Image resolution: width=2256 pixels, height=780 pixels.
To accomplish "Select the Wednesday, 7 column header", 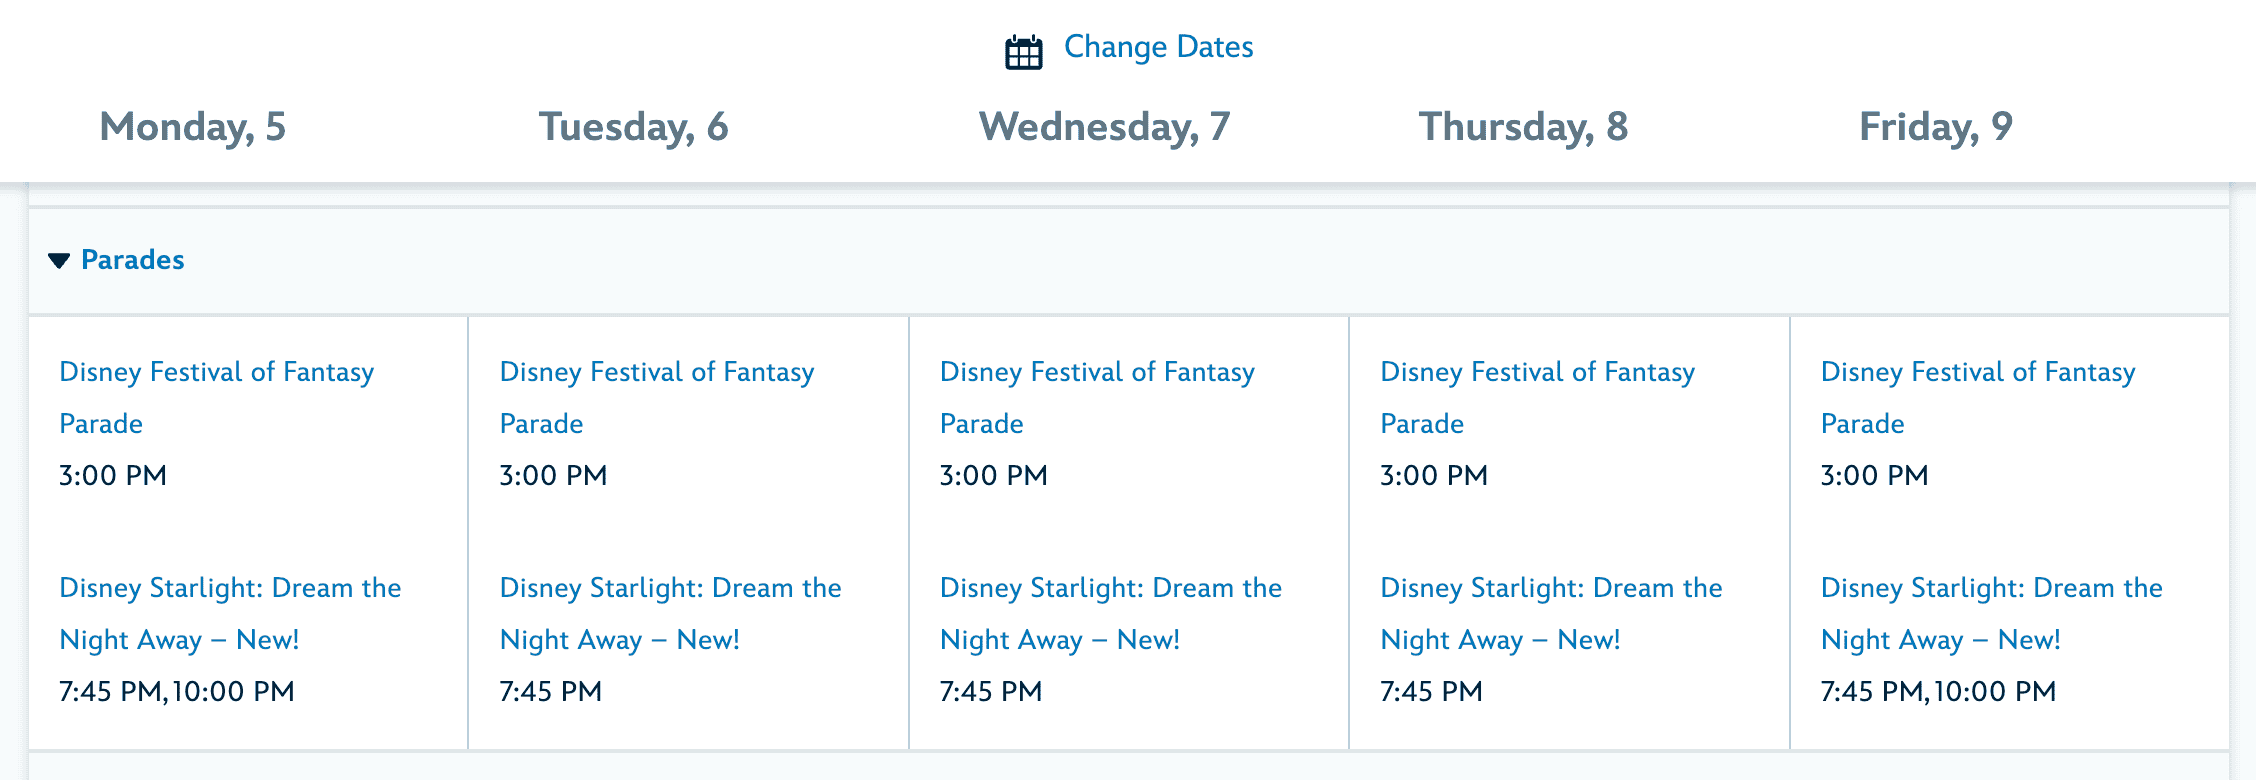I will [x=1104, y=127].
